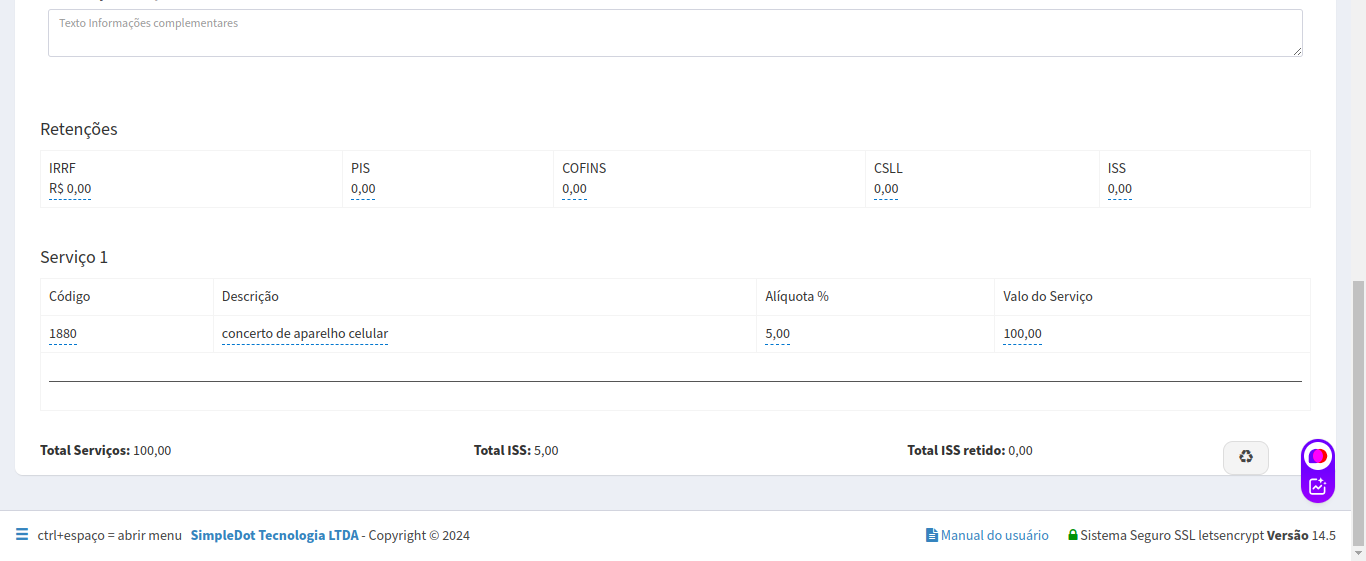1366x561 pixels.
Task: Click the text area resize handle
Action: coord(1297,51)
